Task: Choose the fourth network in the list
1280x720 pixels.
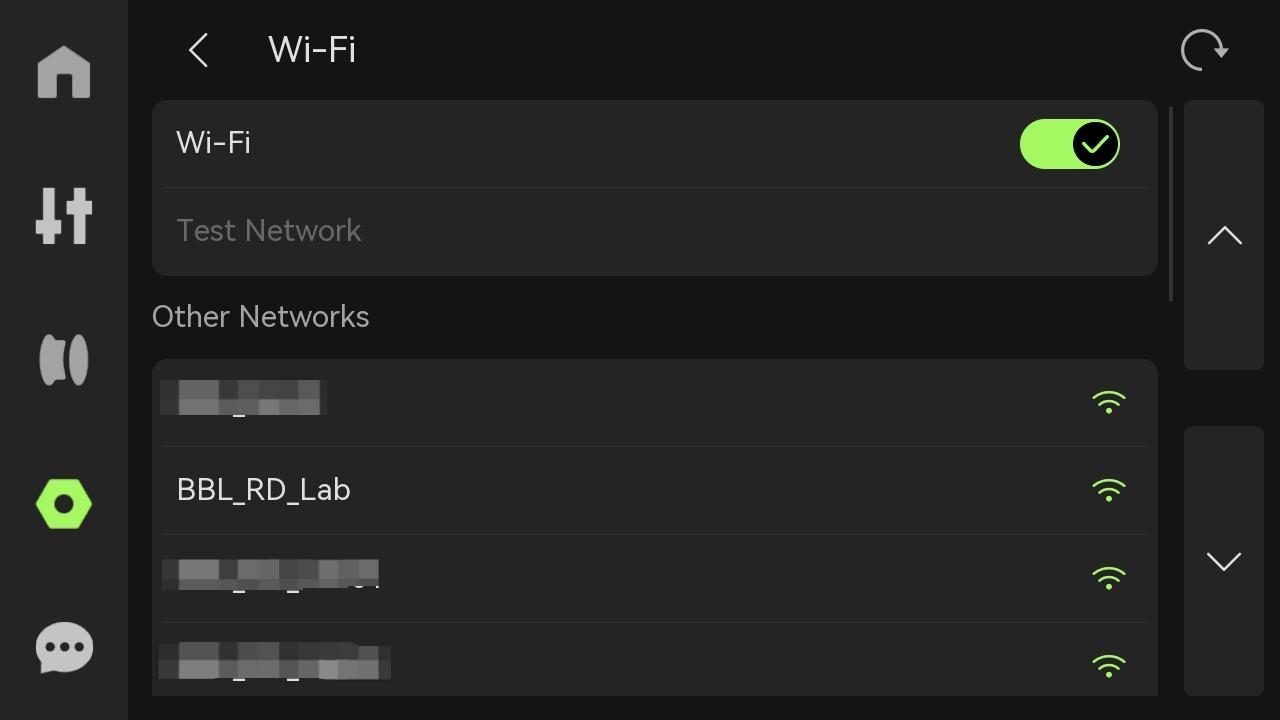Action: (x=655, y=660)
